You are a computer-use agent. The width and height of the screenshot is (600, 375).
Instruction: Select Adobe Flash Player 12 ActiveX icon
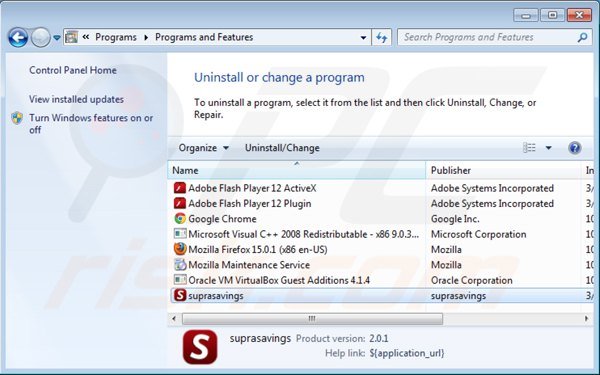tap(180, 188)
